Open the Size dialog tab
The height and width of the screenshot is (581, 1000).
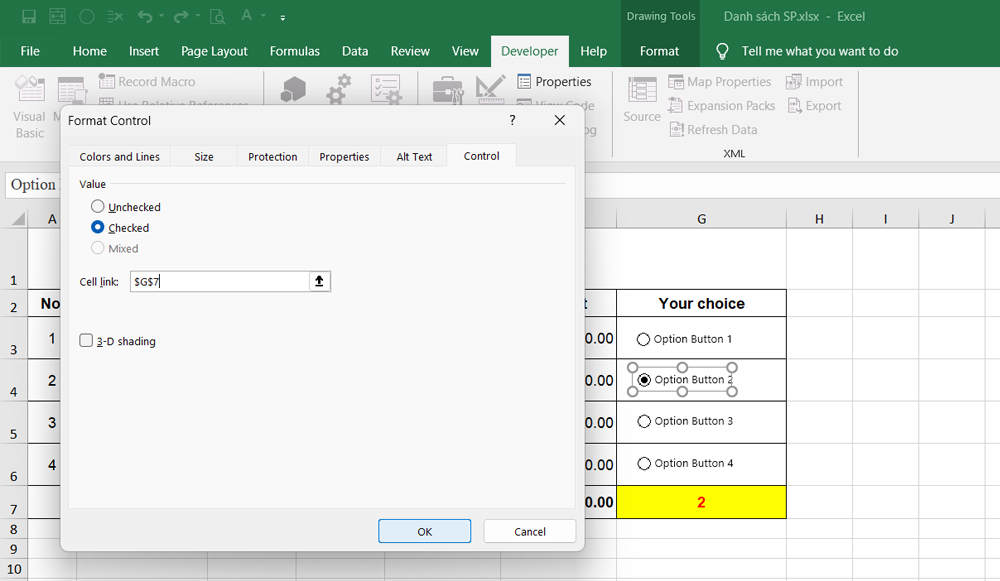(x=203, y=156)
